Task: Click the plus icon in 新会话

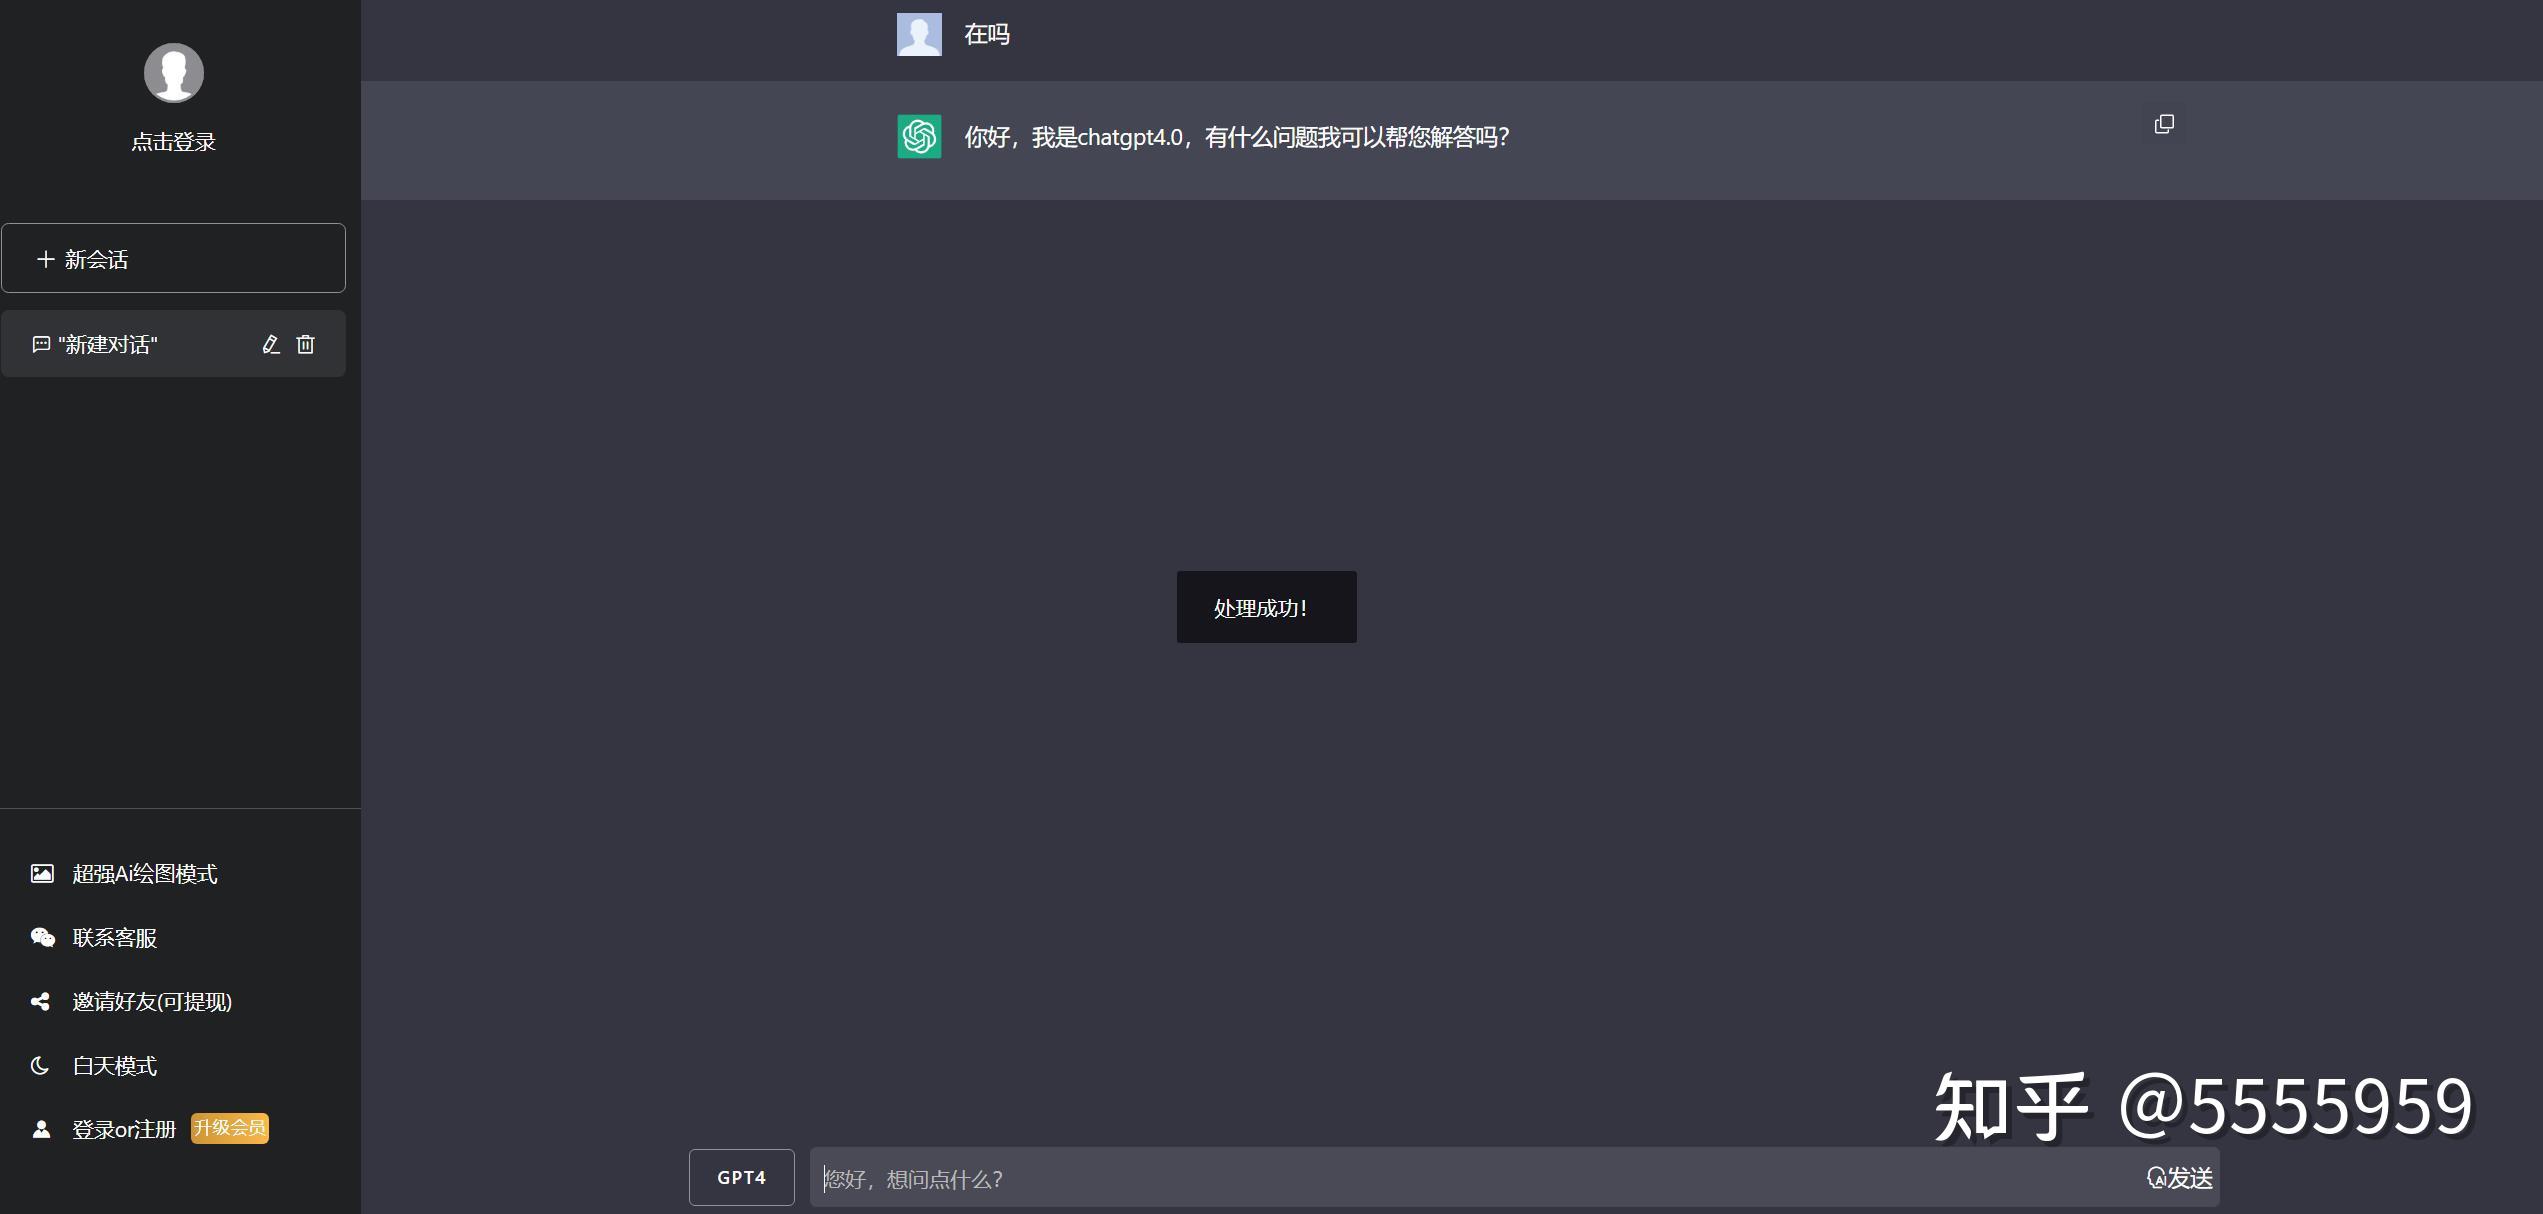Action: tap(45, 259)
